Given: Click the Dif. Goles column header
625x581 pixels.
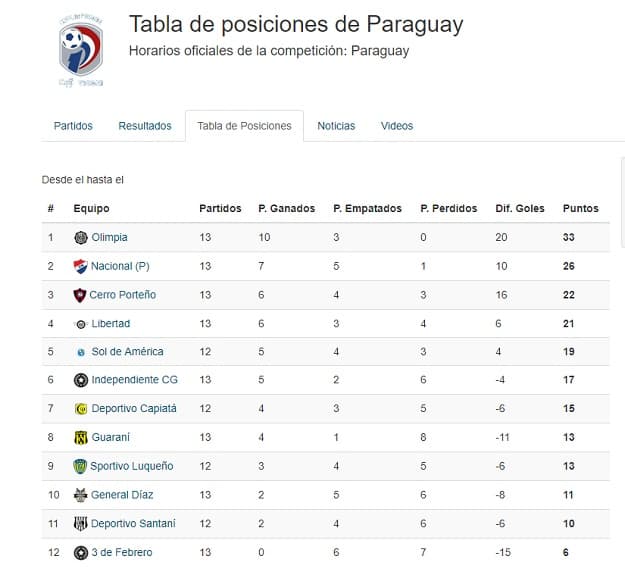Looking at the screenshot, I should [520, 208].
